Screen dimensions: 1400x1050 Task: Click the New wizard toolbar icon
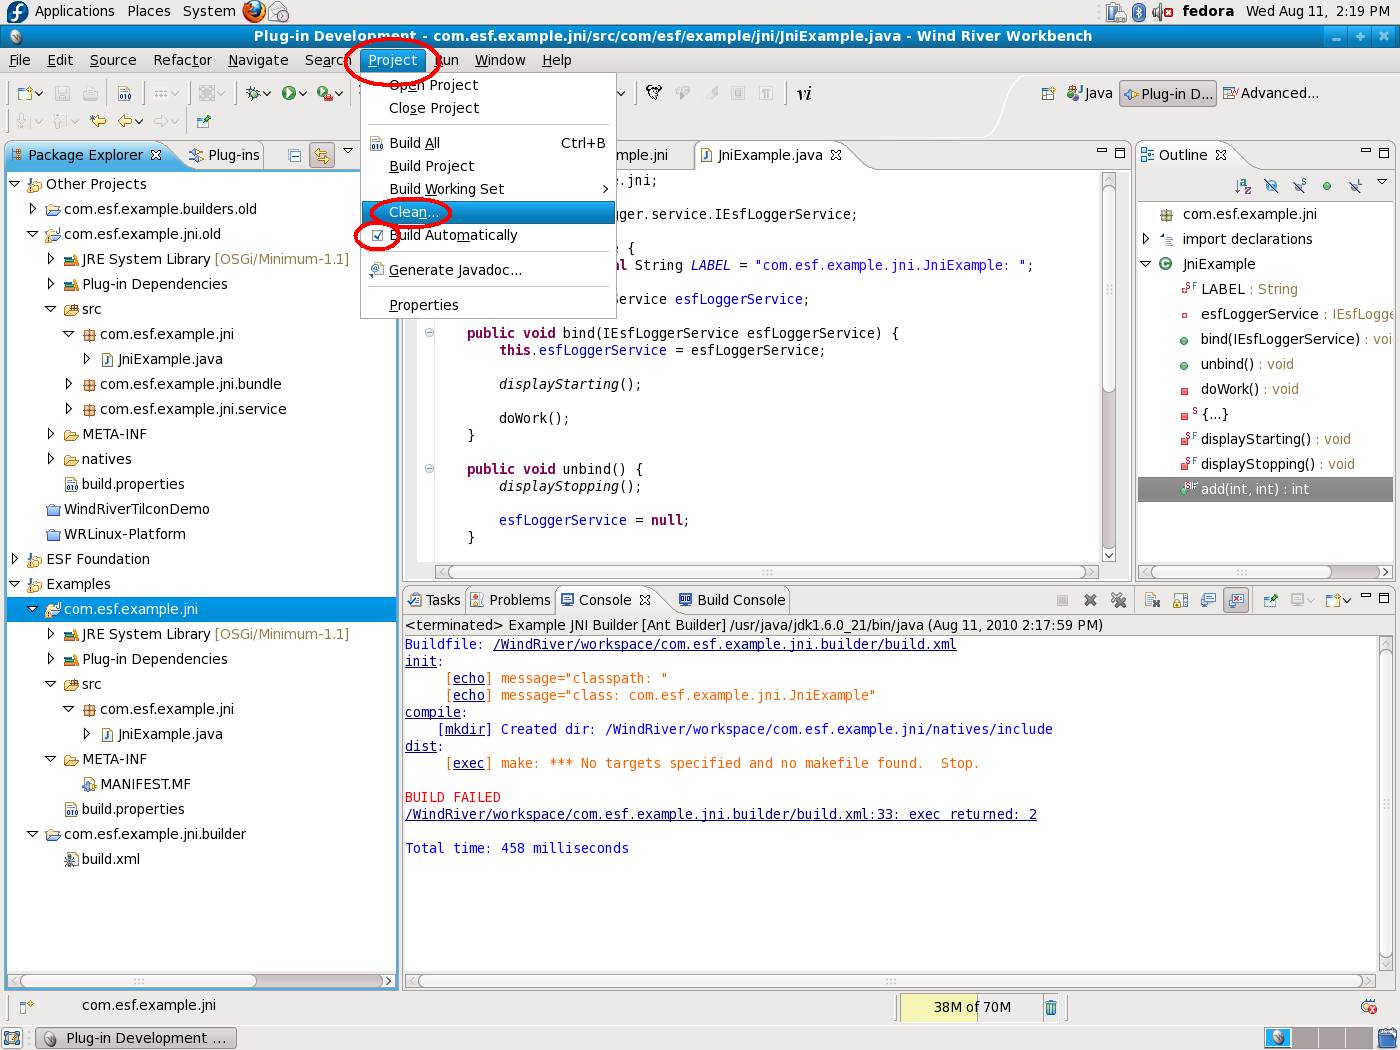tap(25, 93)
